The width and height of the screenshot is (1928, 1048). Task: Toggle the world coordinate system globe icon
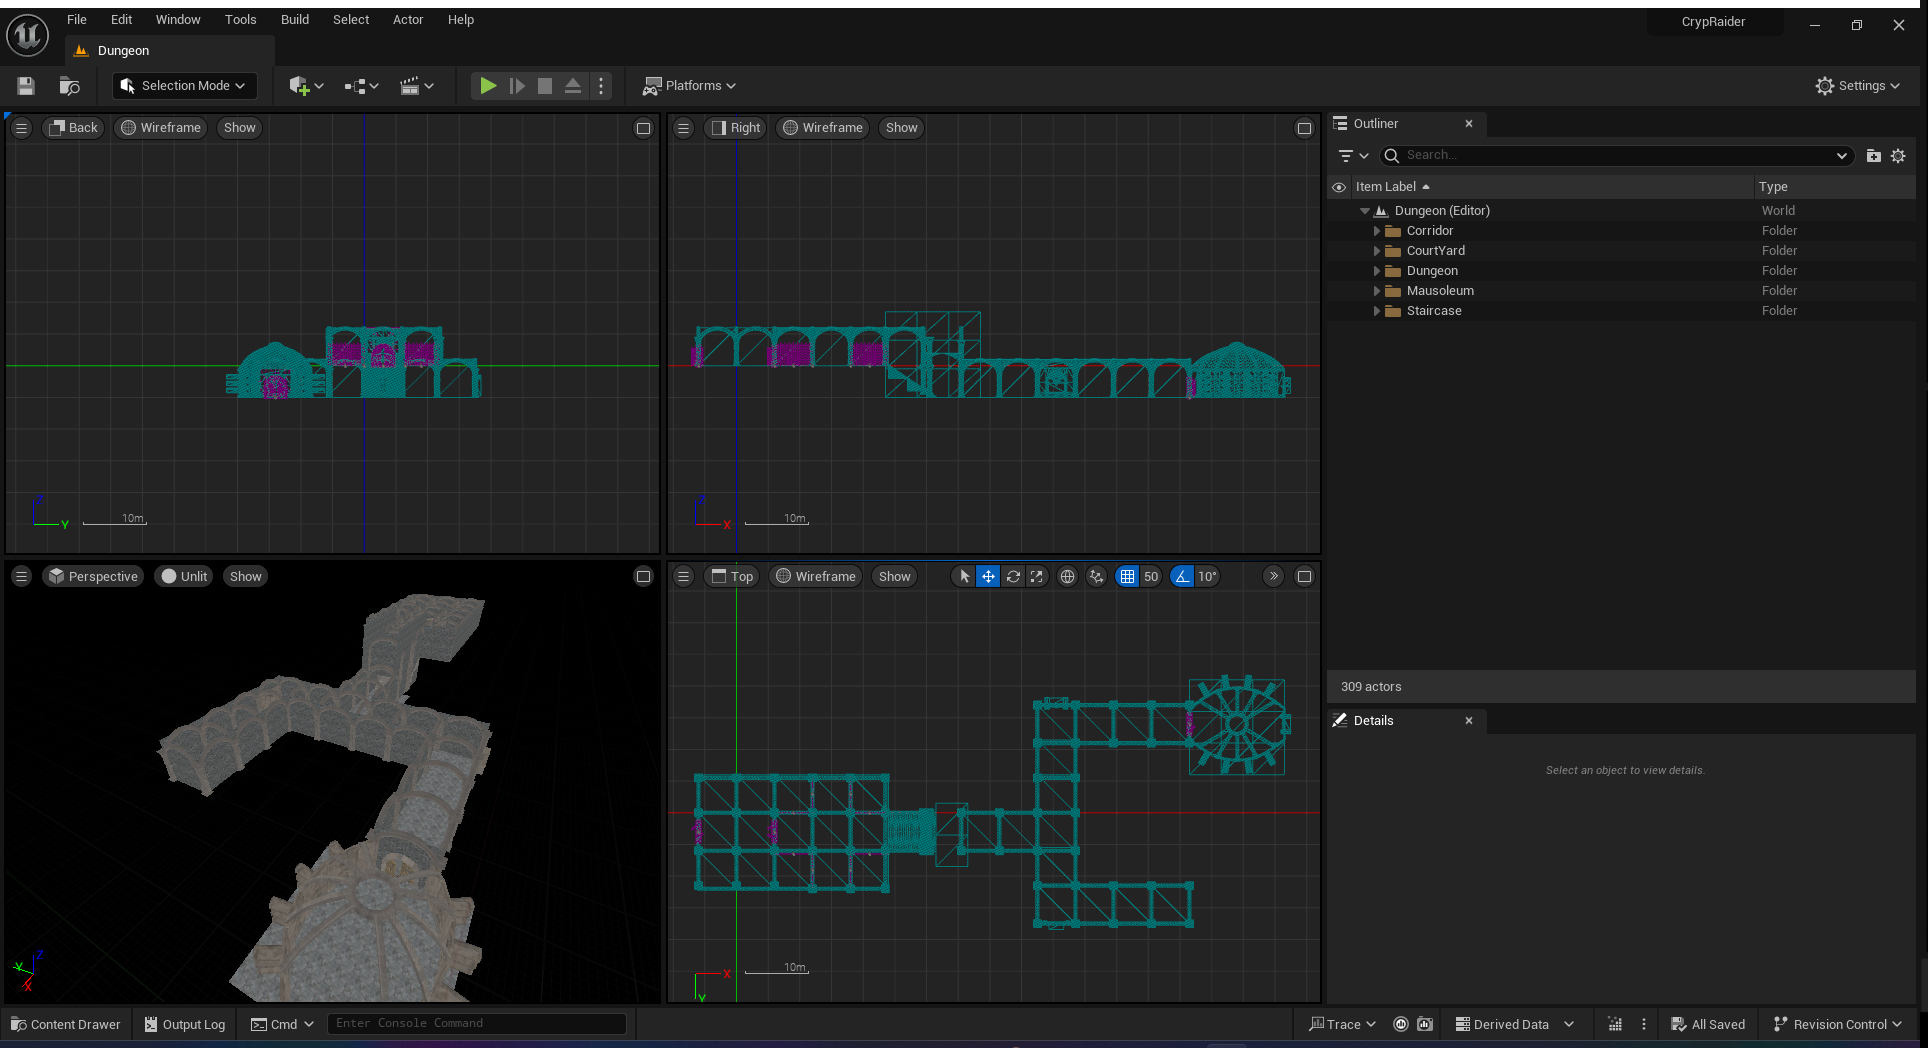(x=1067, y=576)
